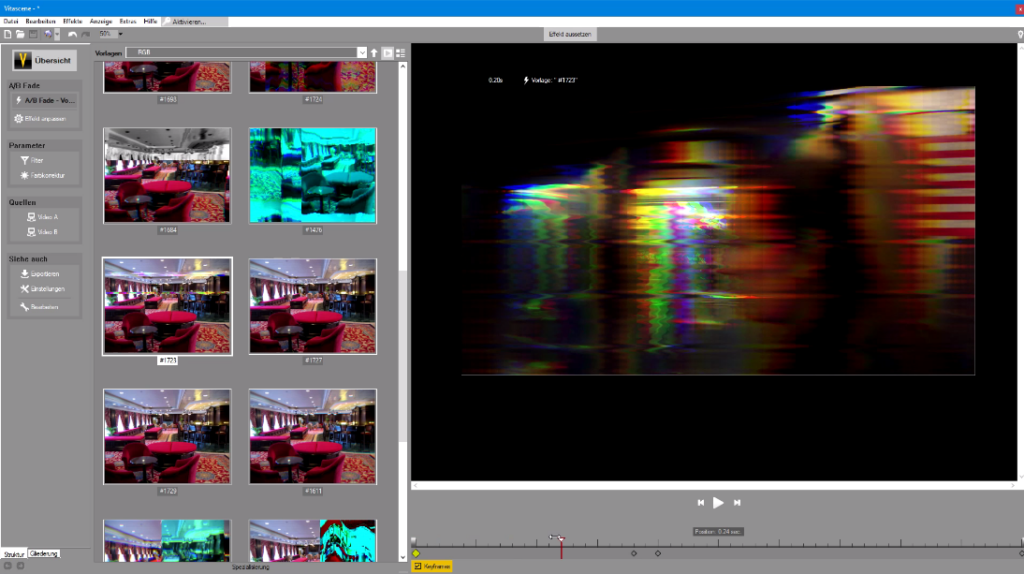Toggle the template preview play button
1024x574 pixels.
coord(387,53)
